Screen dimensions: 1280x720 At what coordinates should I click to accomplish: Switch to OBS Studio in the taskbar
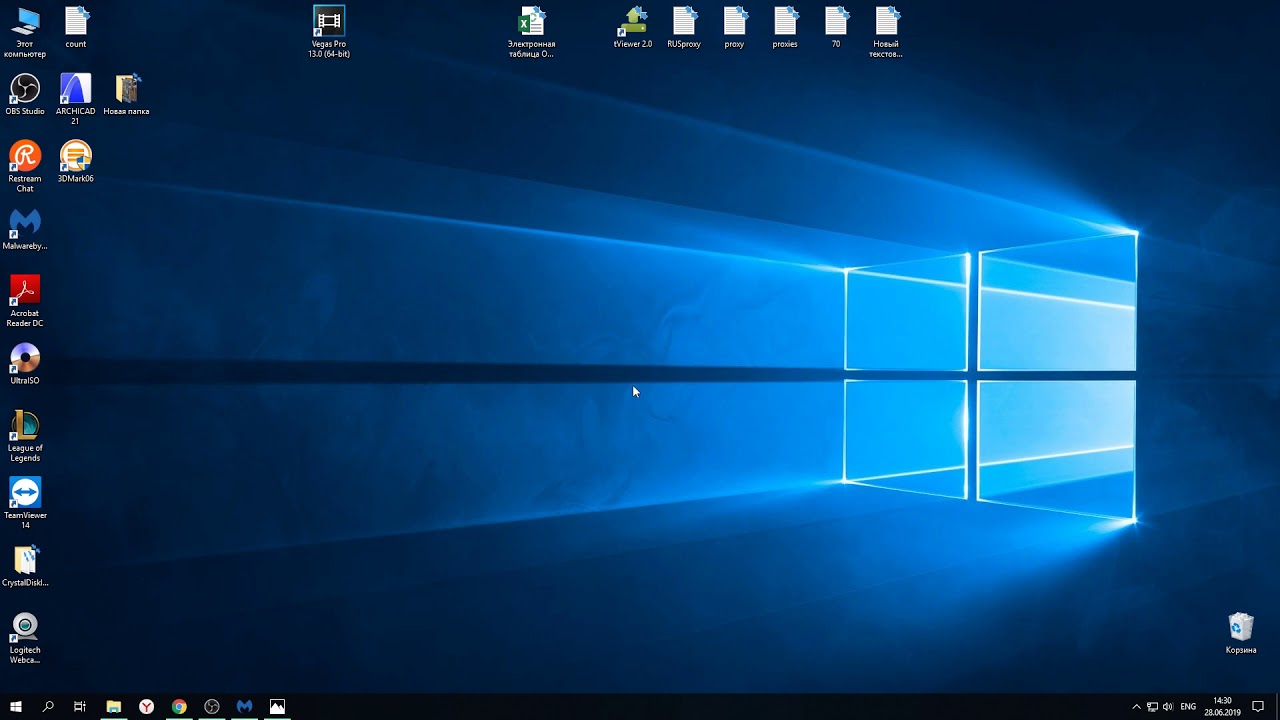coord(212,706)
